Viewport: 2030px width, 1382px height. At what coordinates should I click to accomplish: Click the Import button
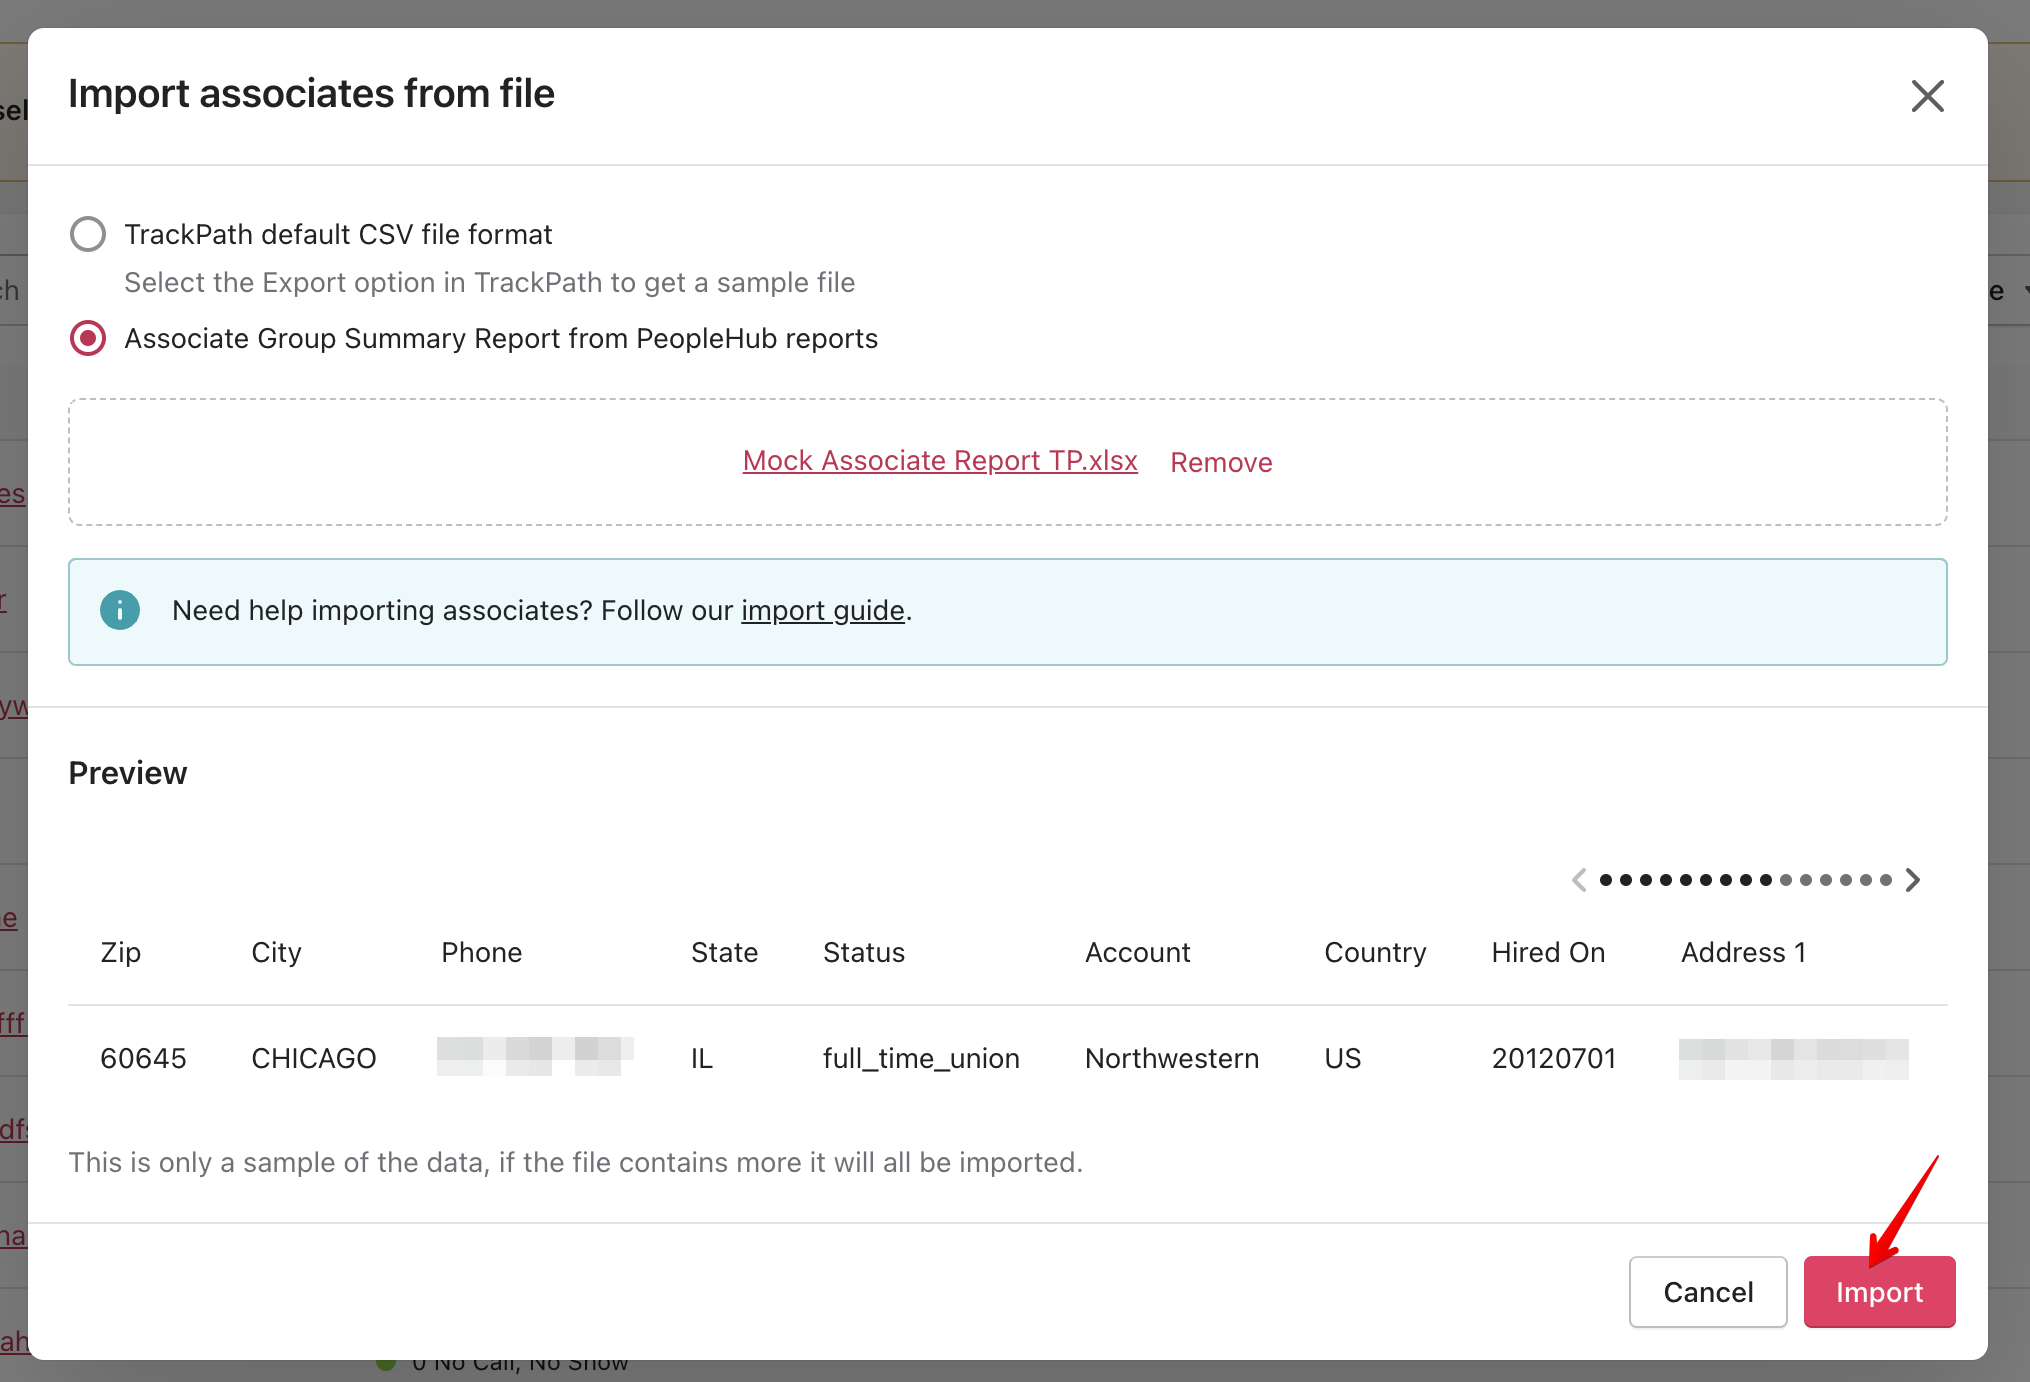click(1879, 1292)
